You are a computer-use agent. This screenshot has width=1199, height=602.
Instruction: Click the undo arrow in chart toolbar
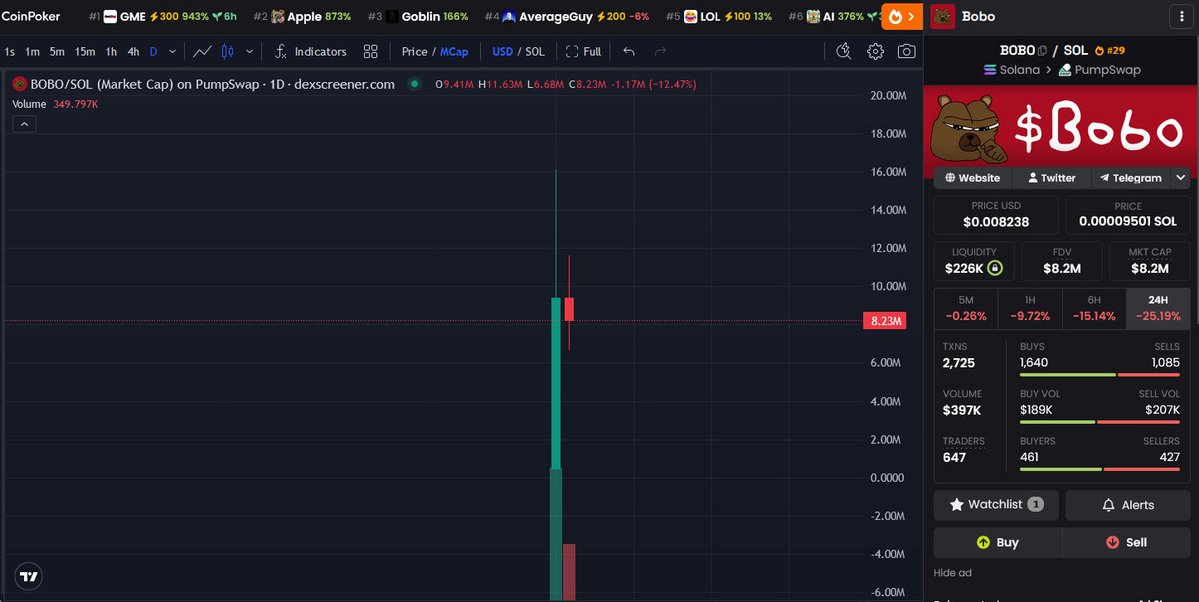[629, 51]
